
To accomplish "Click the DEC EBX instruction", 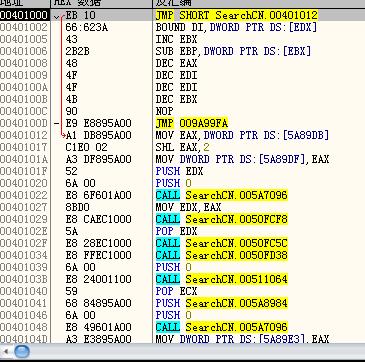I will (176, 99).
